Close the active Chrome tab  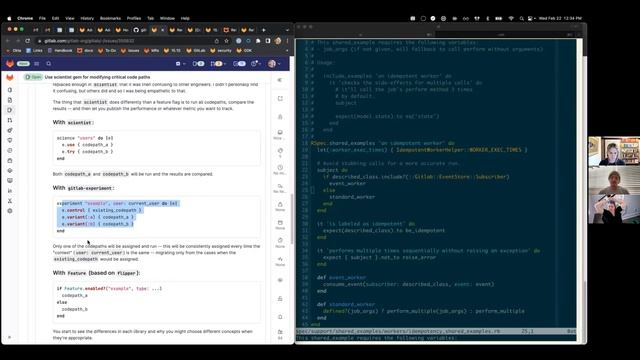pyautogui.click(x=162, y=30)
